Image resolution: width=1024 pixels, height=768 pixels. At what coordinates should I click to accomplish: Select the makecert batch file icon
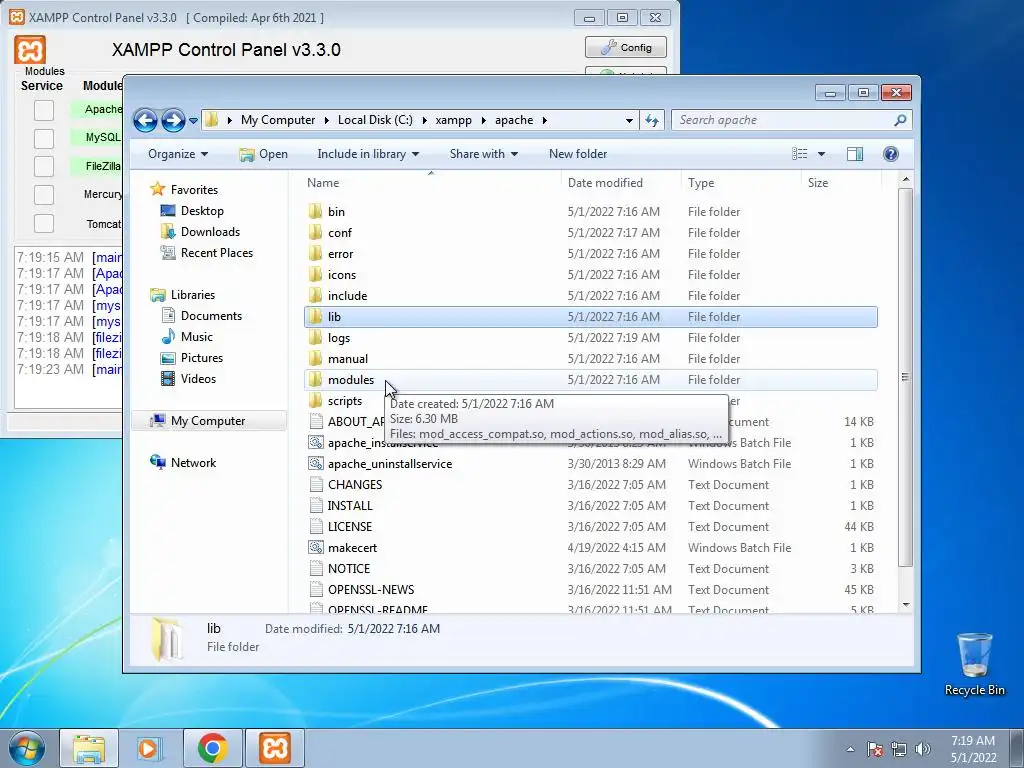[x=316, y=547]
